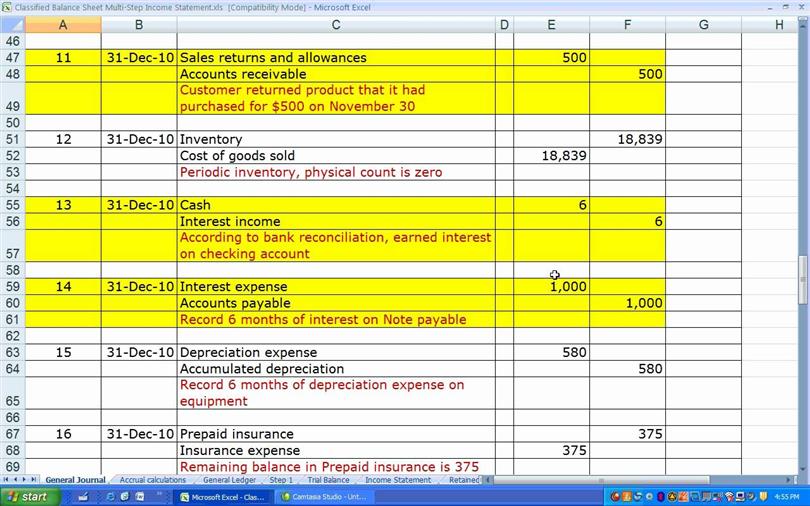Open the General Journal sheet tab
Viewport: 810px width, 506px height.
(x=75, y=480)
